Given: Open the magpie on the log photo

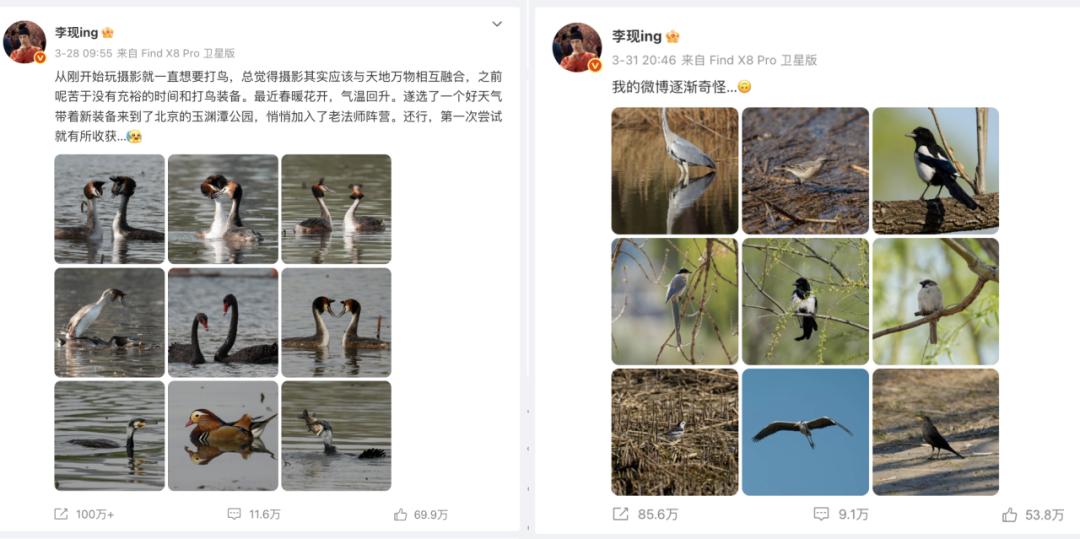Looking at the screenshot, I should point(935,171).
